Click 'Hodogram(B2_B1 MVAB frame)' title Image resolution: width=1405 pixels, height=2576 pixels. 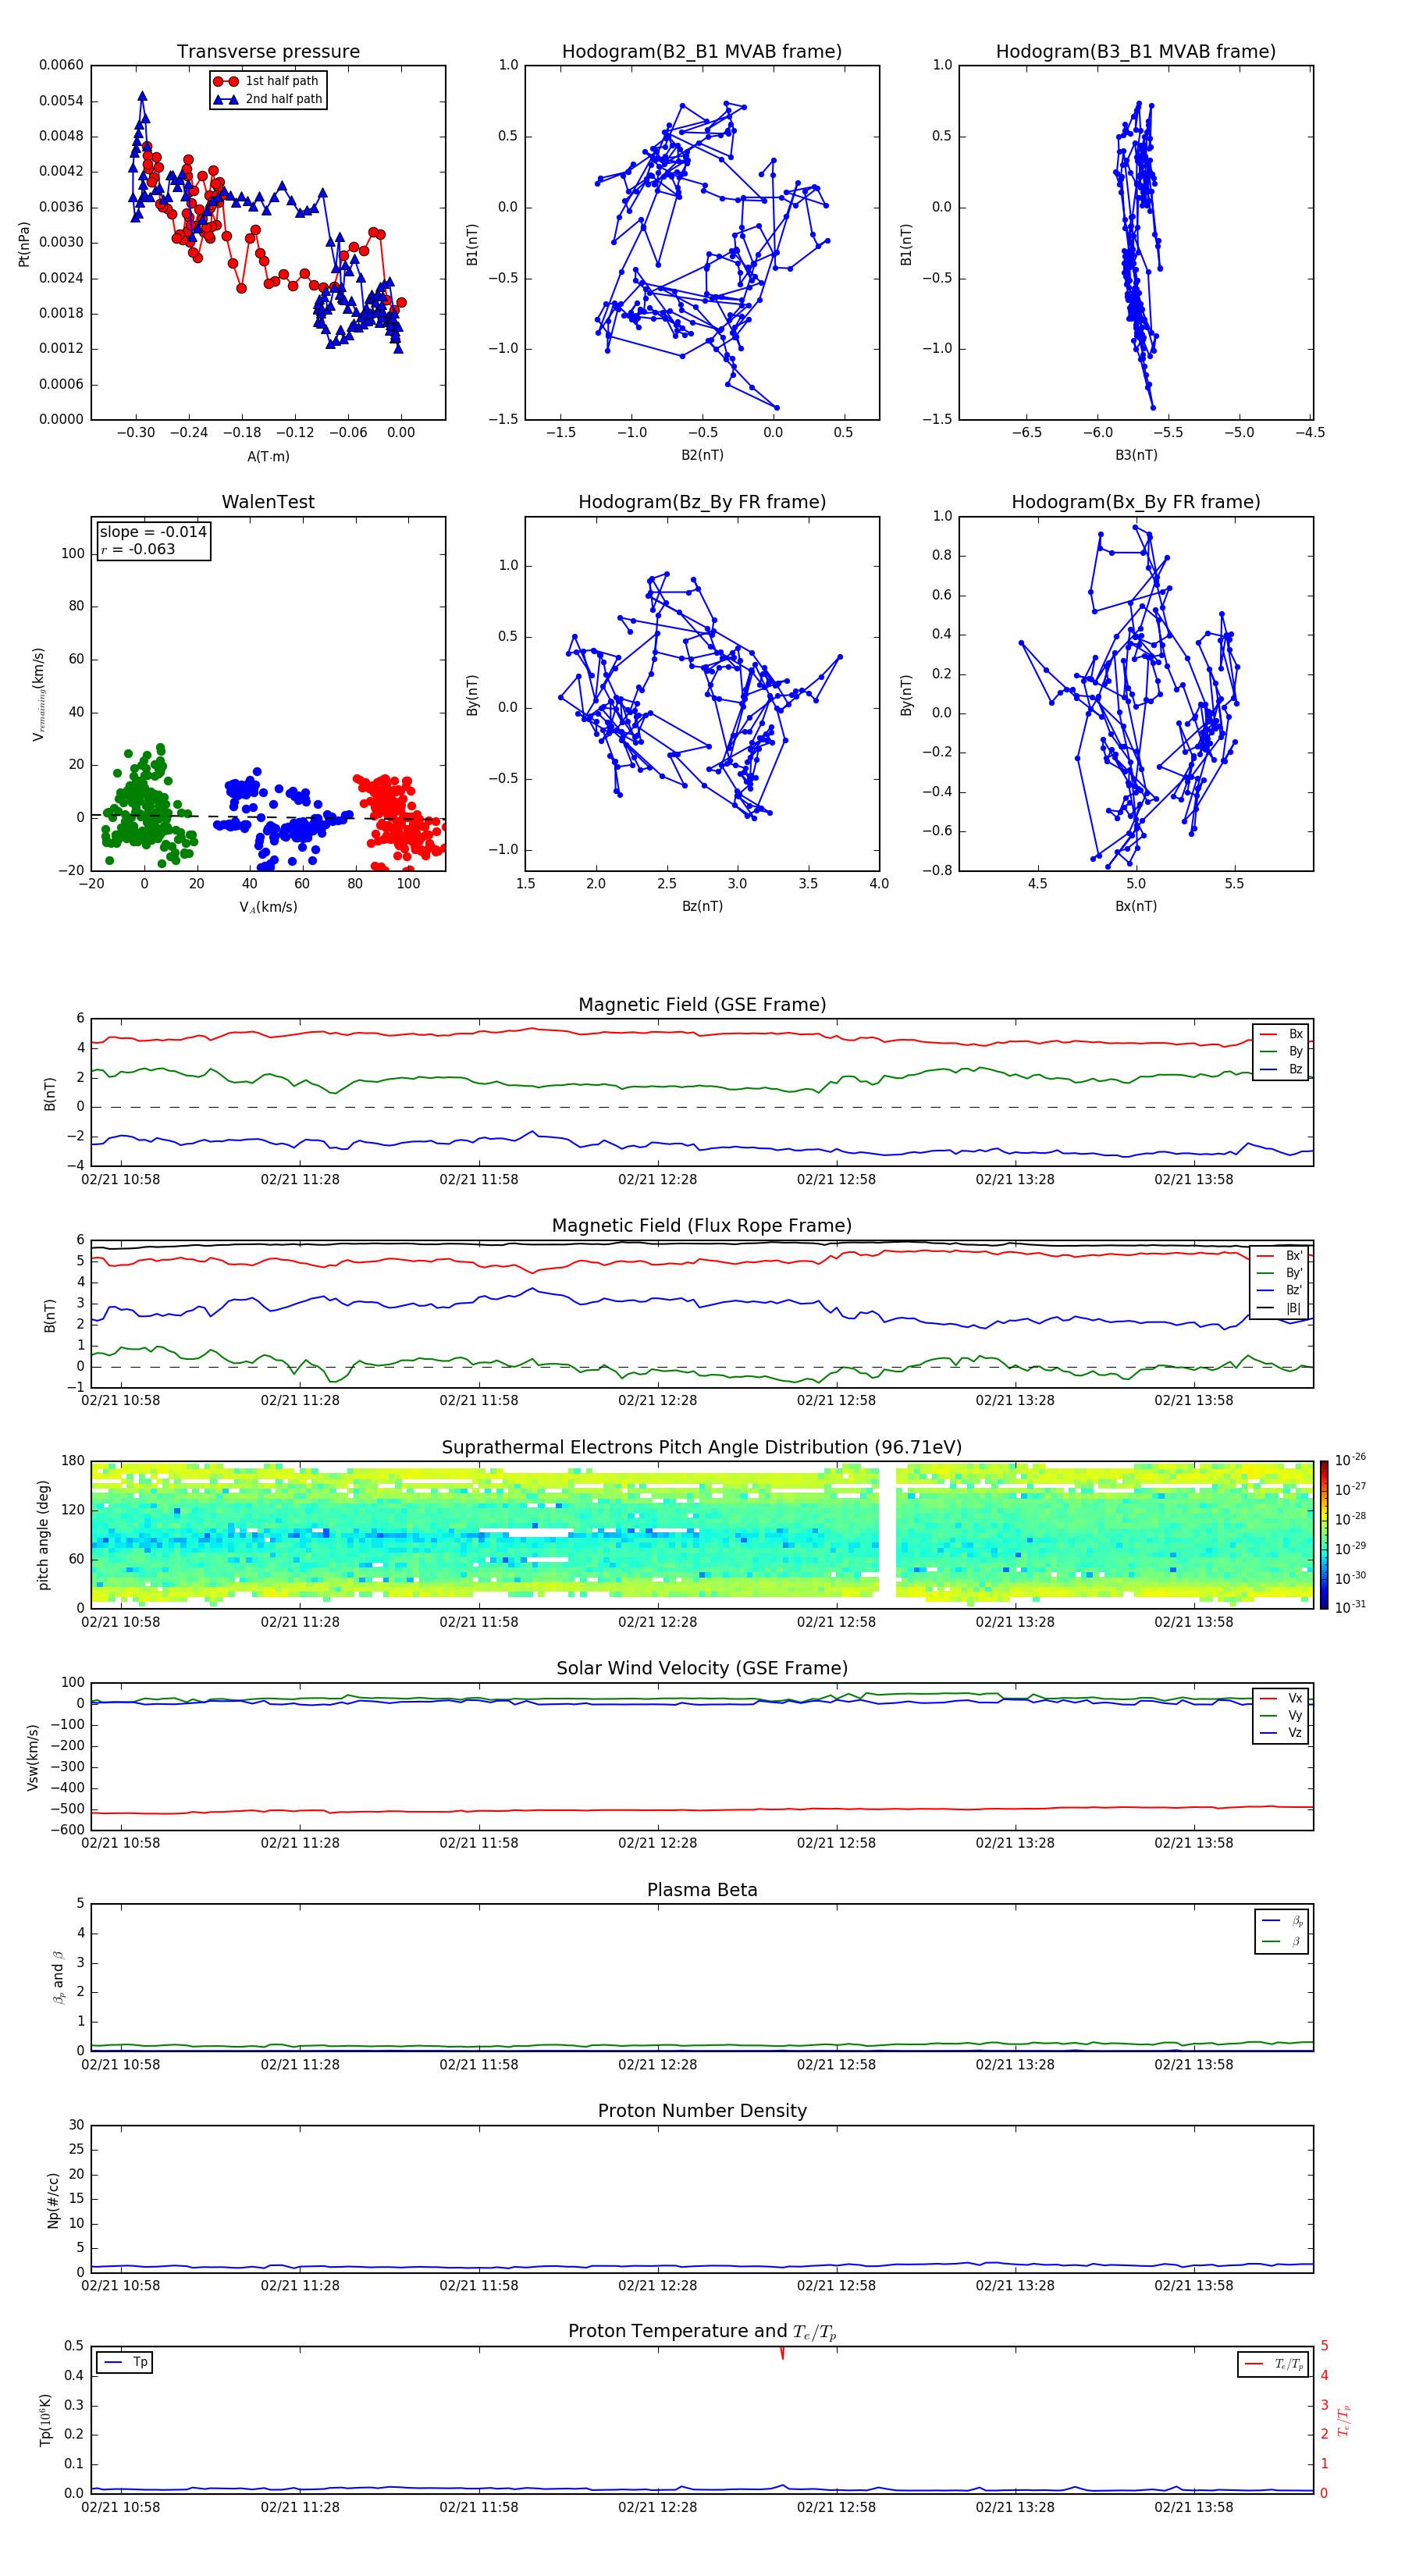(x=702, y=52)
